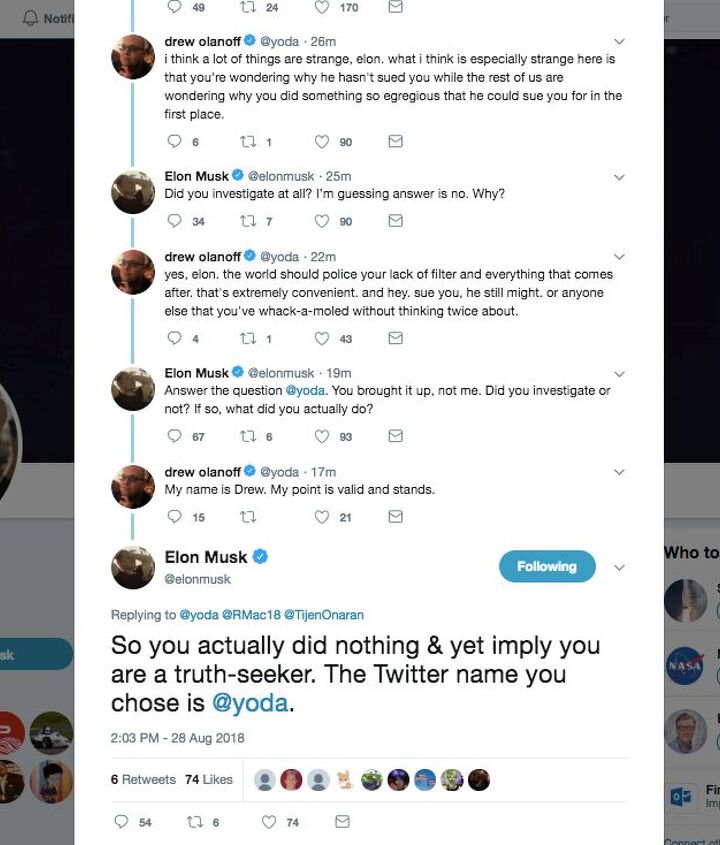The width and height of the screenshot is (720, 845).
Task: Like drew olanoff's 17m reply
Action: (x=321, y=517)
